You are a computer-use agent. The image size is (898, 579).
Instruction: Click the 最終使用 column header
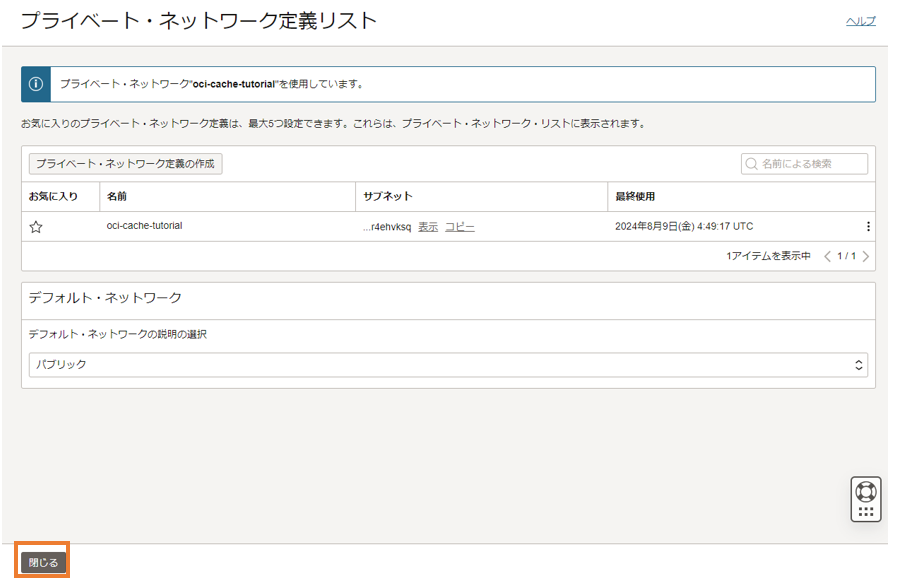(635, 196)
